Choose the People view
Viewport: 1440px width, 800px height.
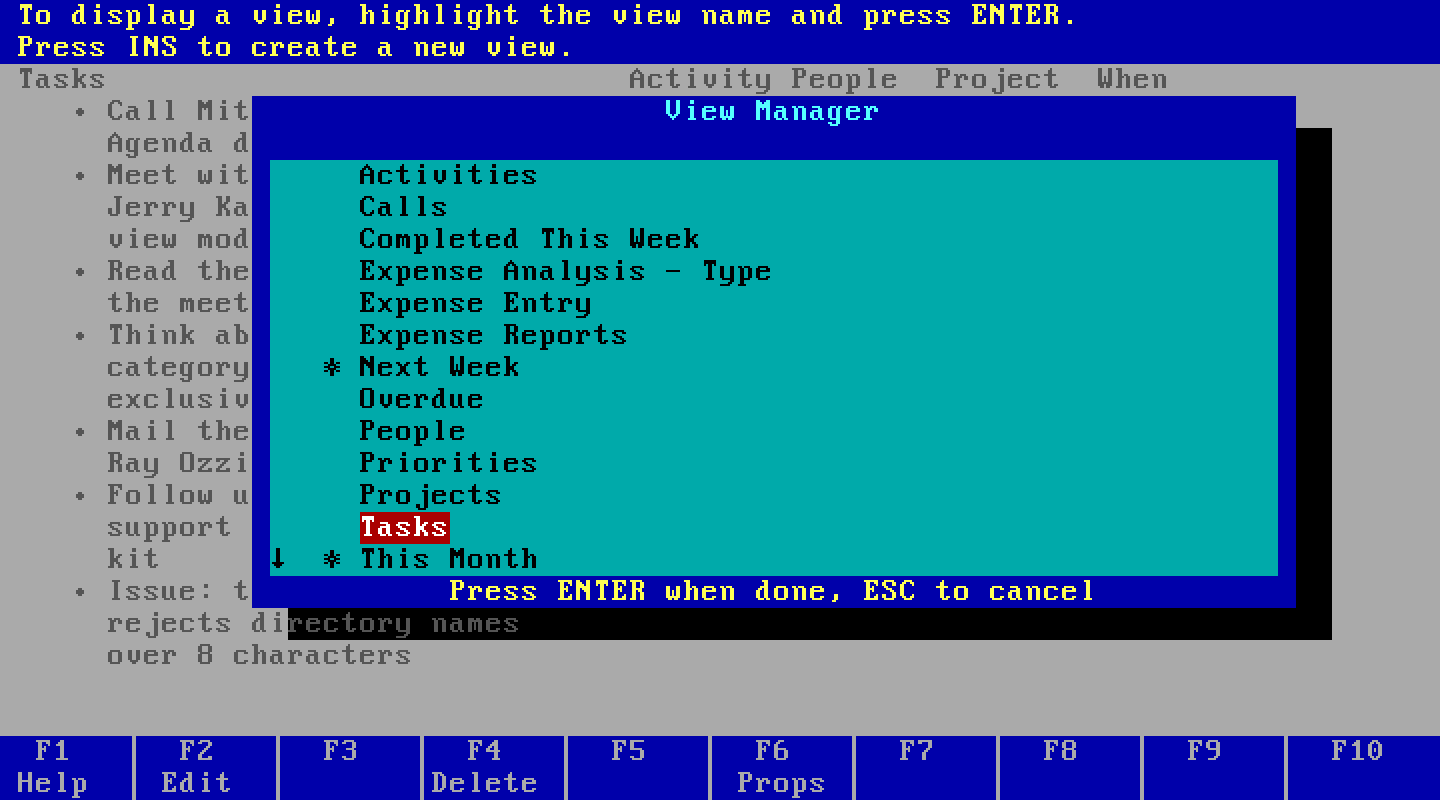pos(412,431)
